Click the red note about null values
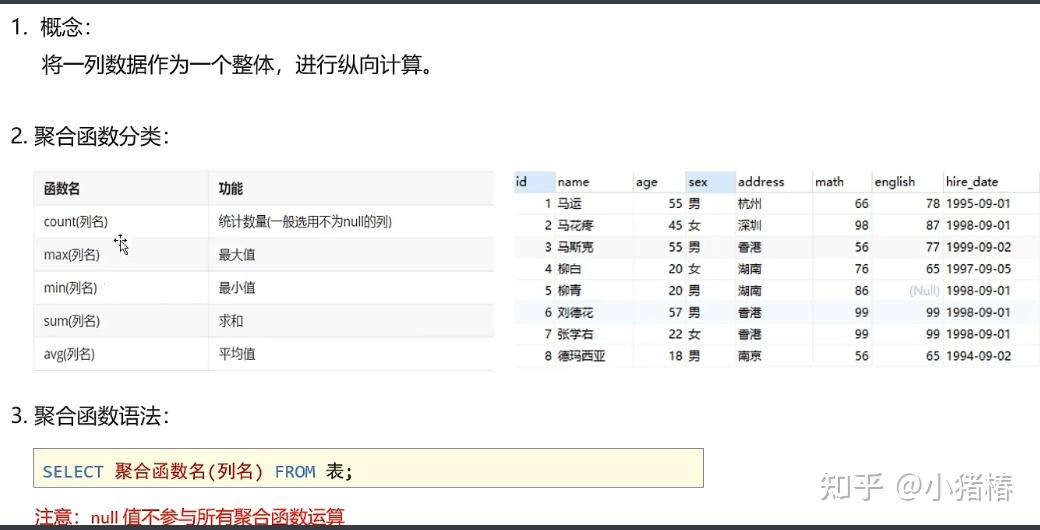The width and height of the screenshot is (1040, 530). point(190,517)
